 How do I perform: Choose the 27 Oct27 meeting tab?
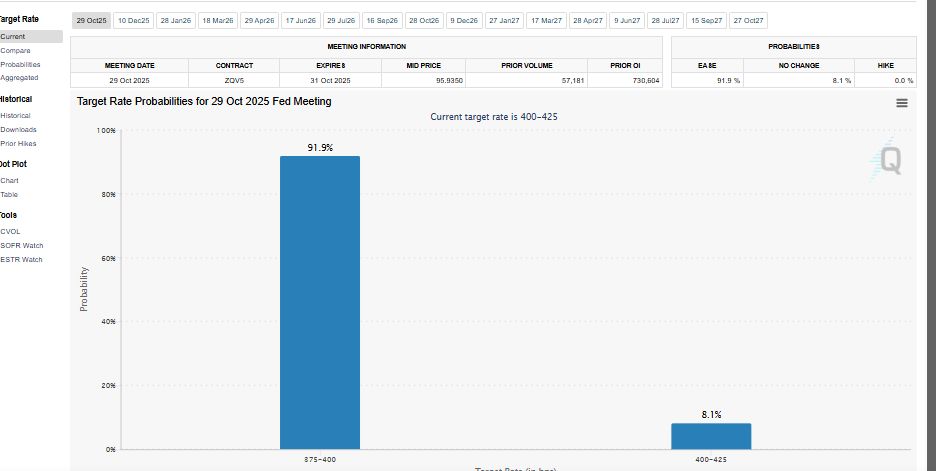pos(749,21)
